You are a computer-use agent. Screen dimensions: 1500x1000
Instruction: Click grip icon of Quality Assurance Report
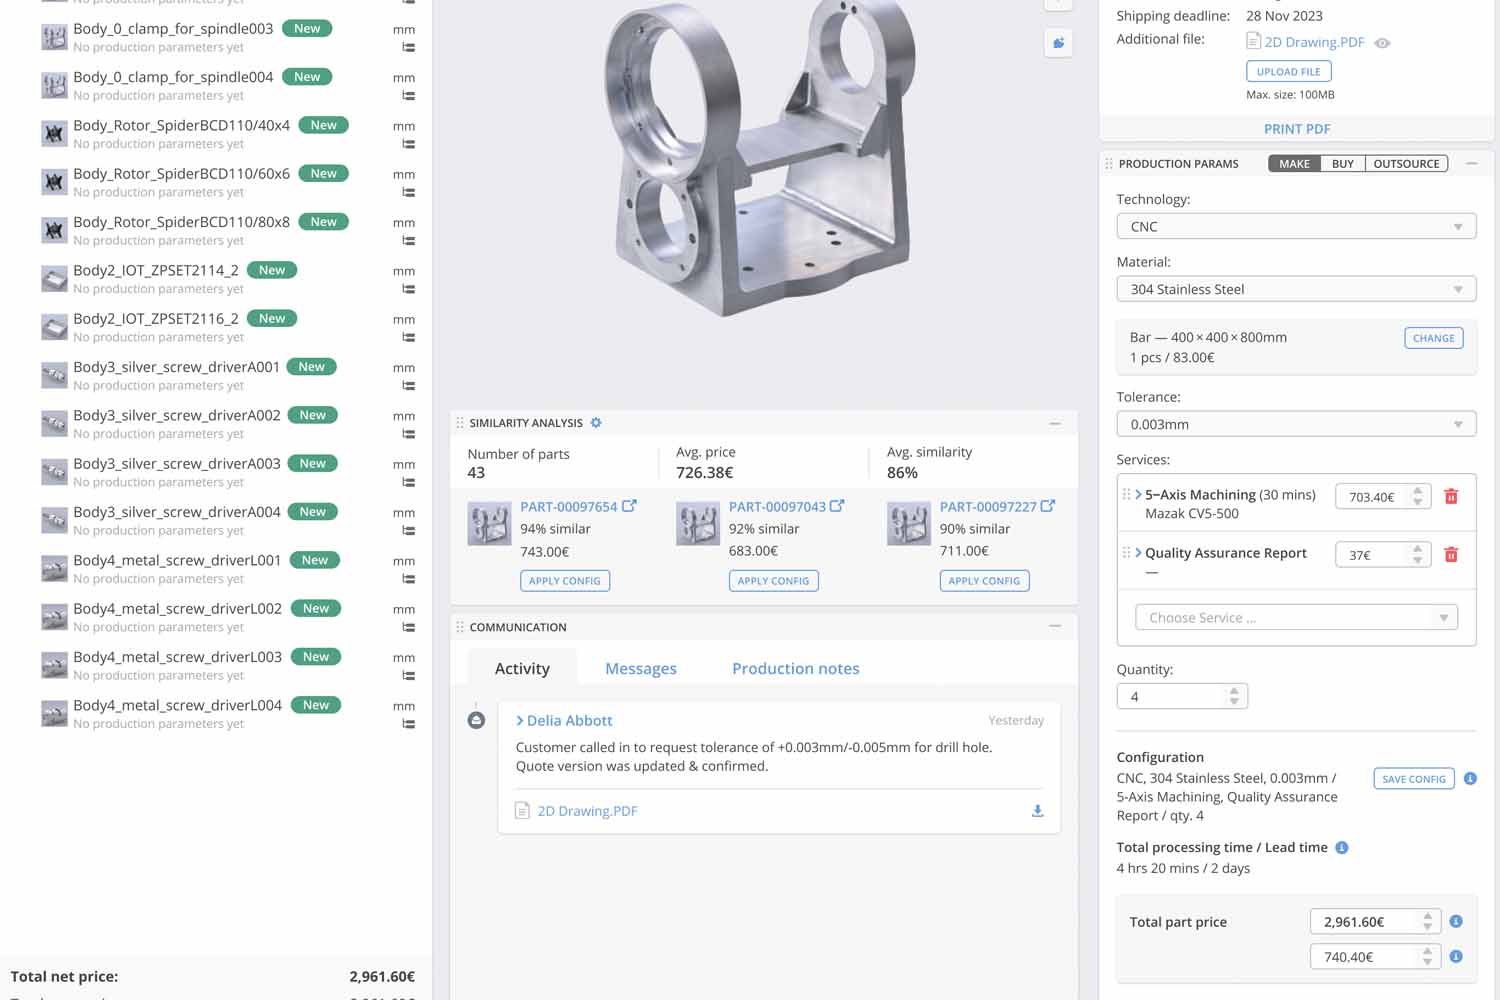[1126, 552]
